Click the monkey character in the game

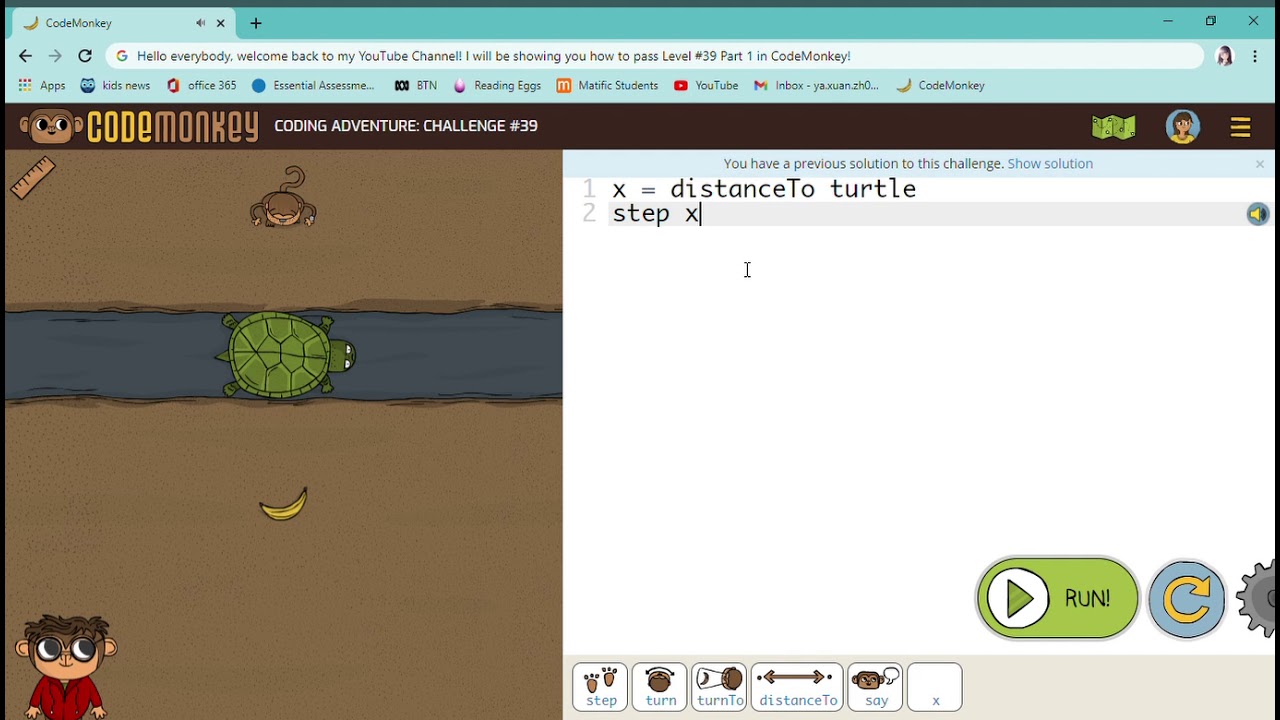[x=284, y=198]
